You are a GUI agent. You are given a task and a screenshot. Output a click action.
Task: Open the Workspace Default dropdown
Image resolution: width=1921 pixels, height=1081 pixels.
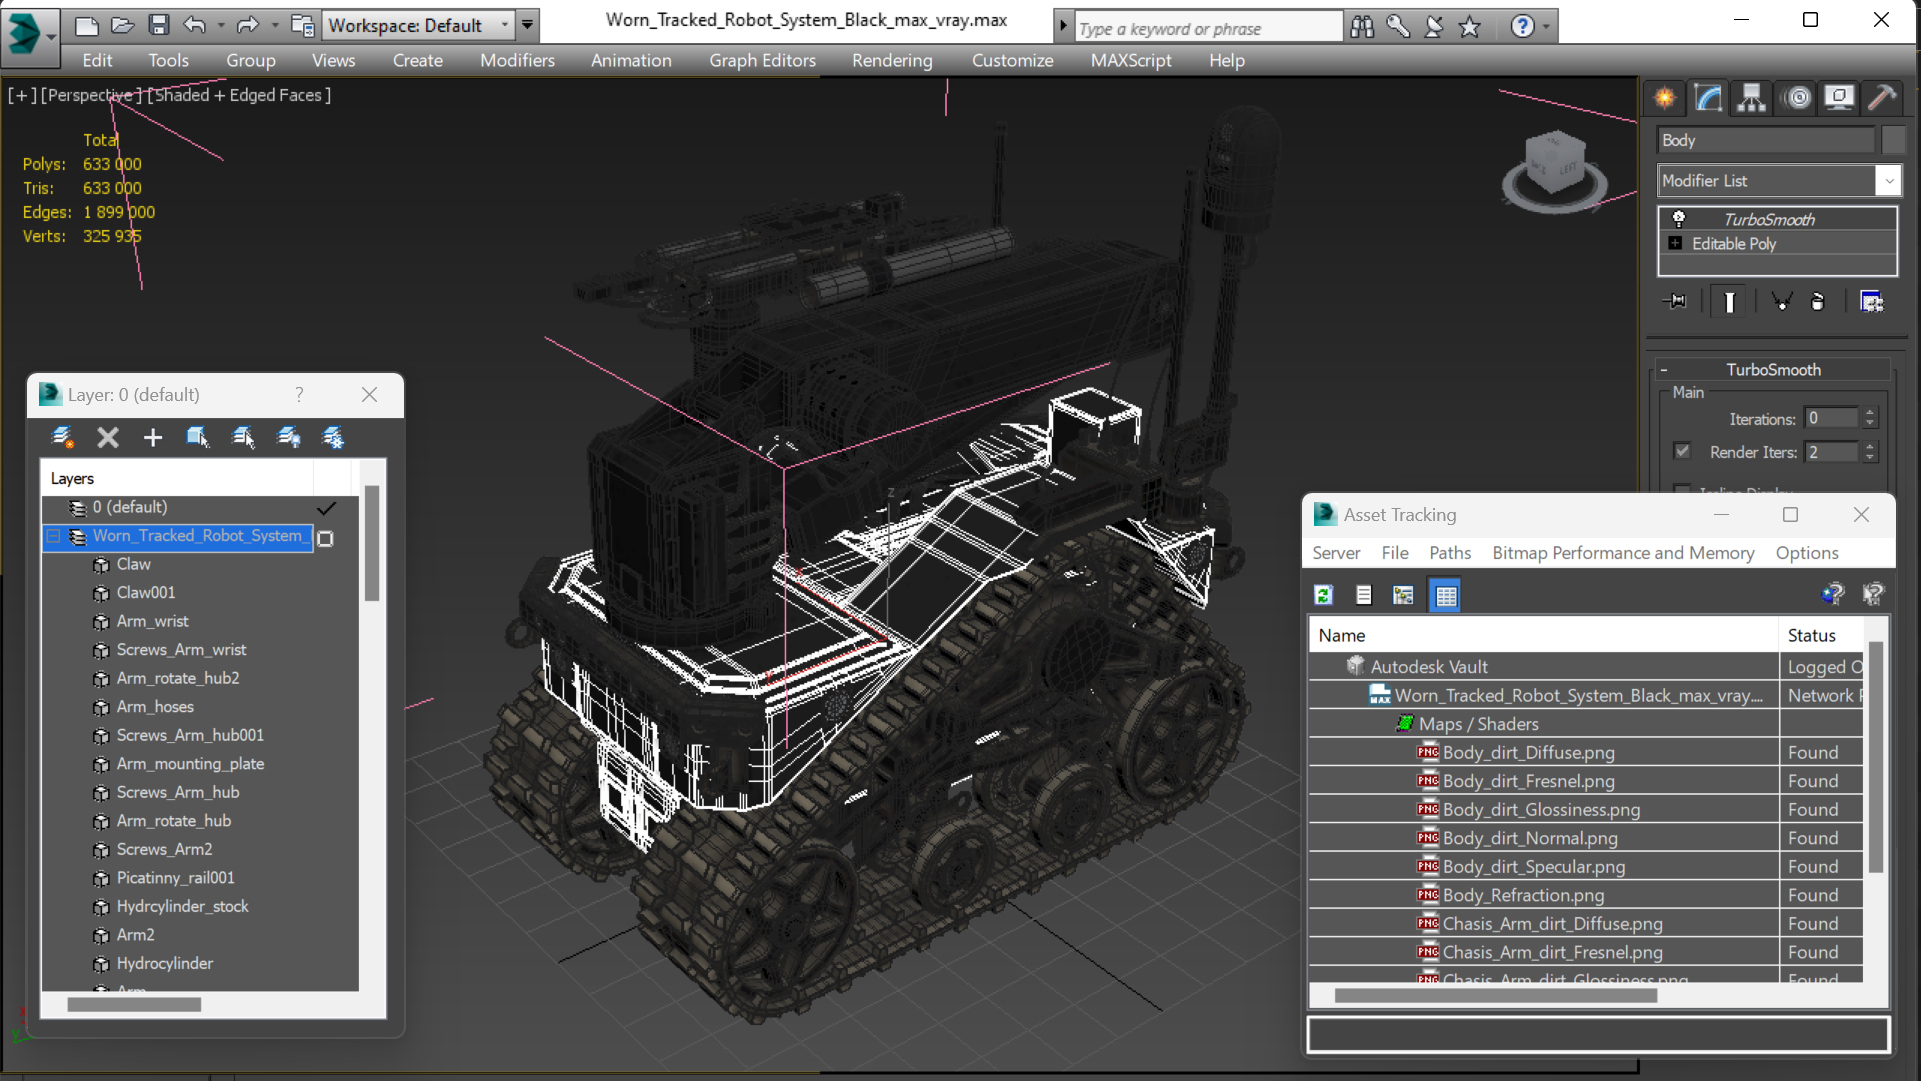pyautogui.click(x=505, y=25)
